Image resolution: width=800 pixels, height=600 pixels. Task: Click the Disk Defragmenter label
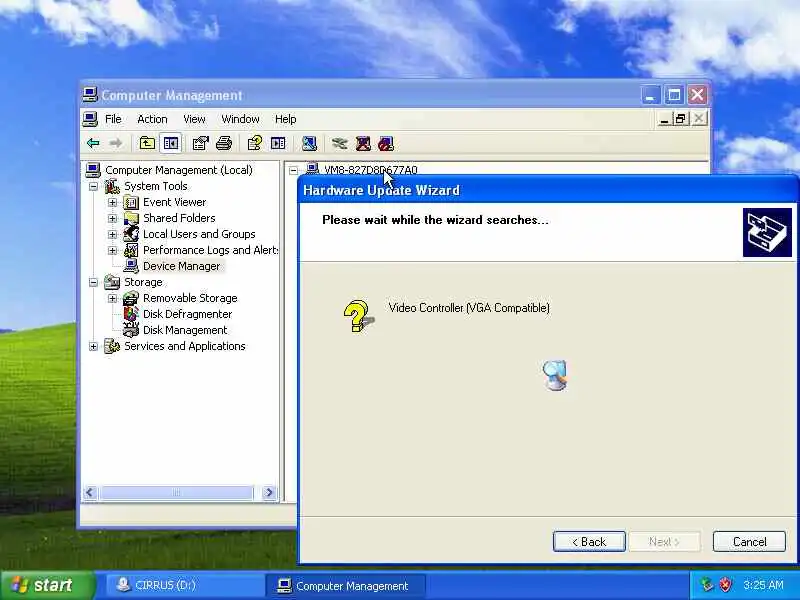point(187,314)
